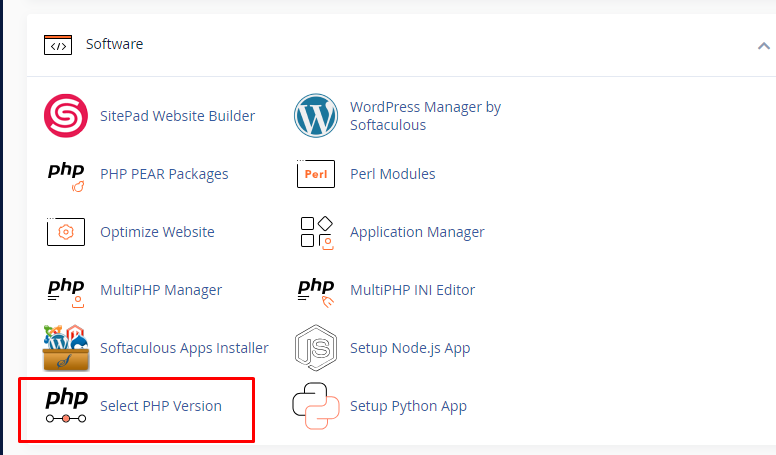Open the Setup Python App link
The height and width of the screenshot is (455, 776).
pos(408,406)
